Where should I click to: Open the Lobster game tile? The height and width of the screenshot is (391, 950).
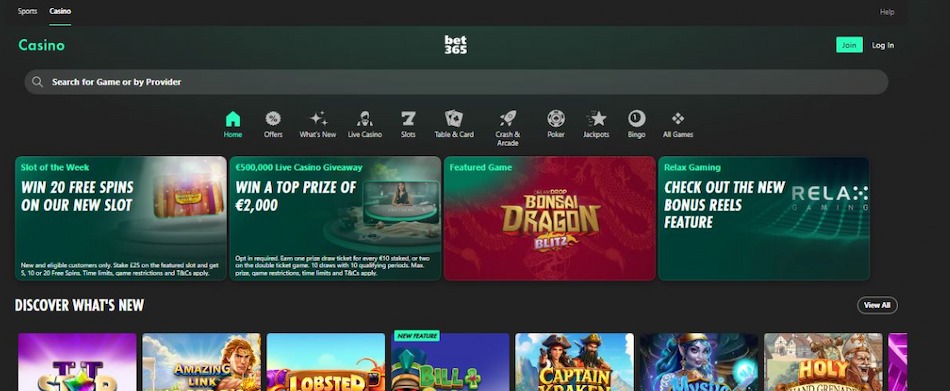[x=326, y=362]
